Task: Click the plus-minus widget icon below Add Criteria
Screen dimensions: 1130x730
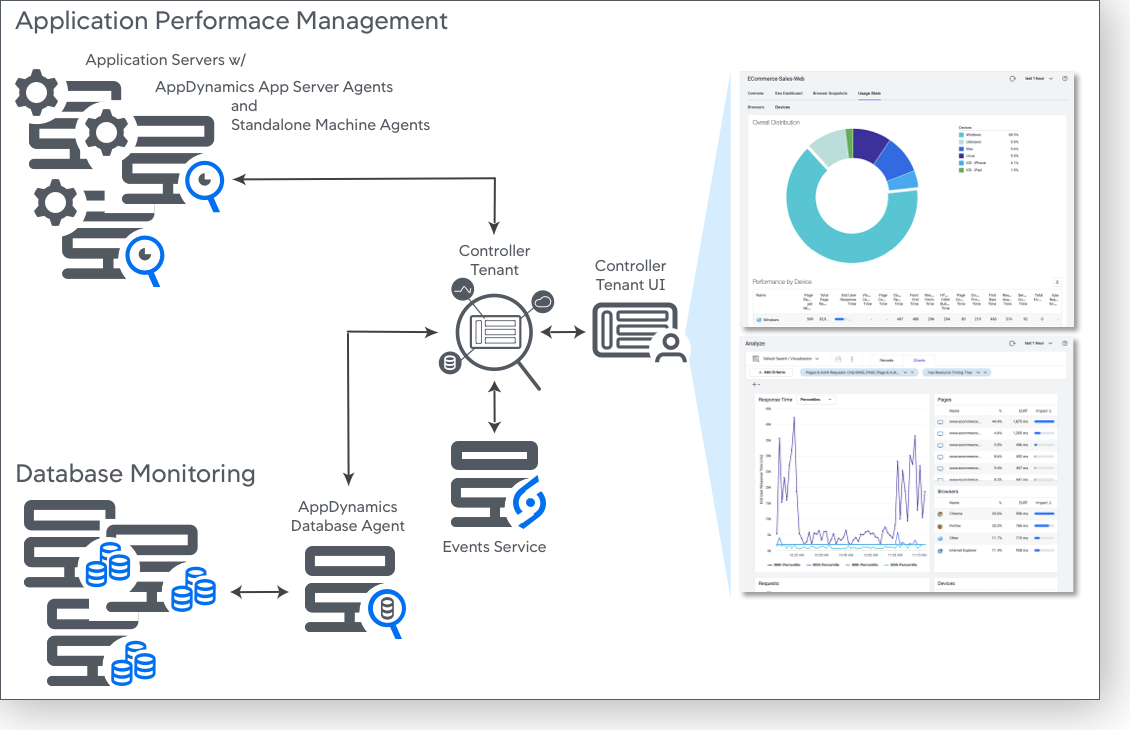Action: coord(756,384)
